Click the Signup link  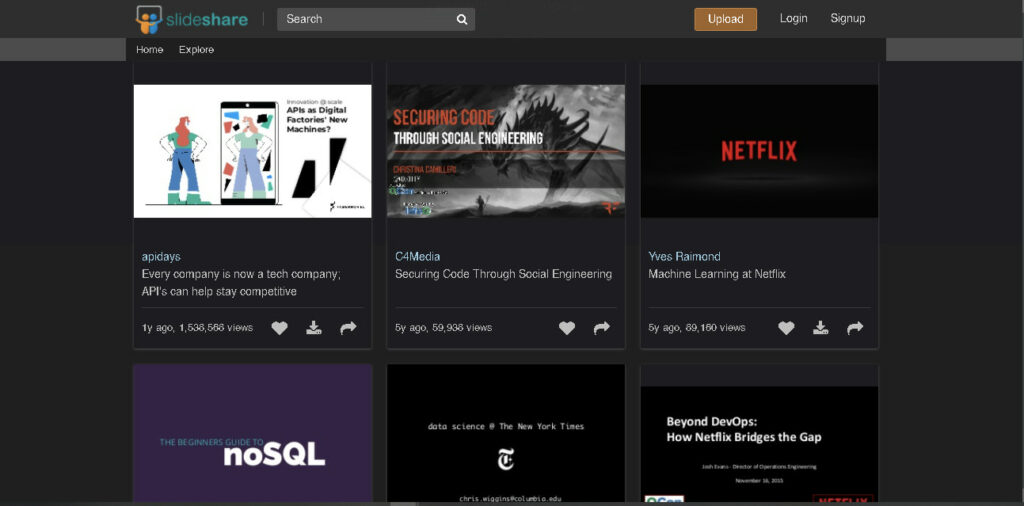(x=848, y=18)
